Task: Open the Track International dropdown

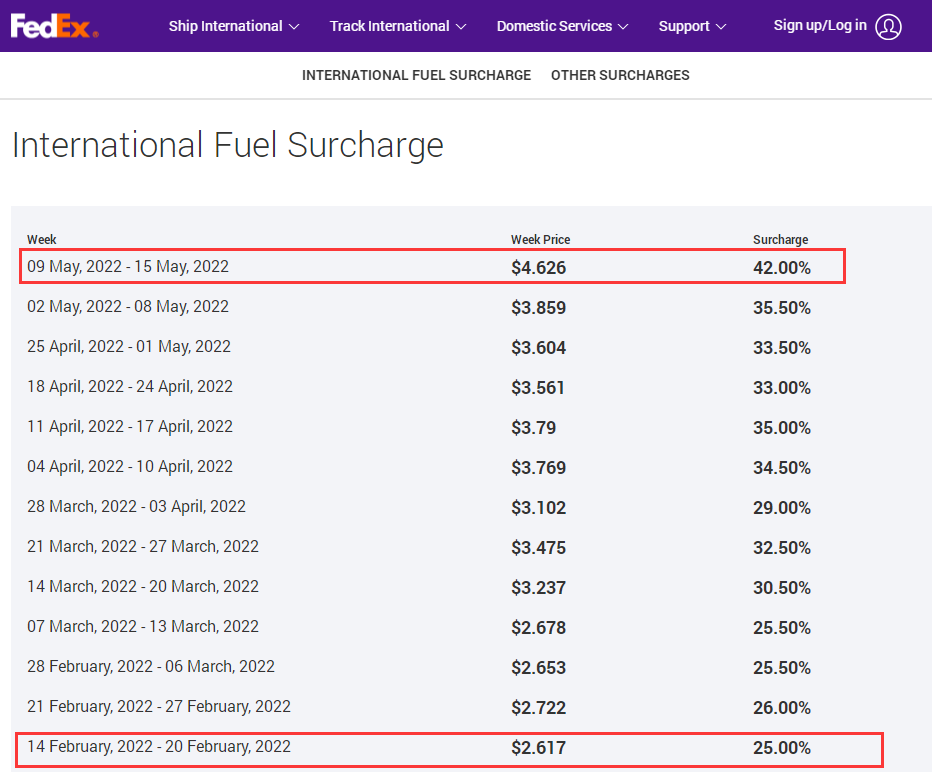Action: tap(397, 26)
